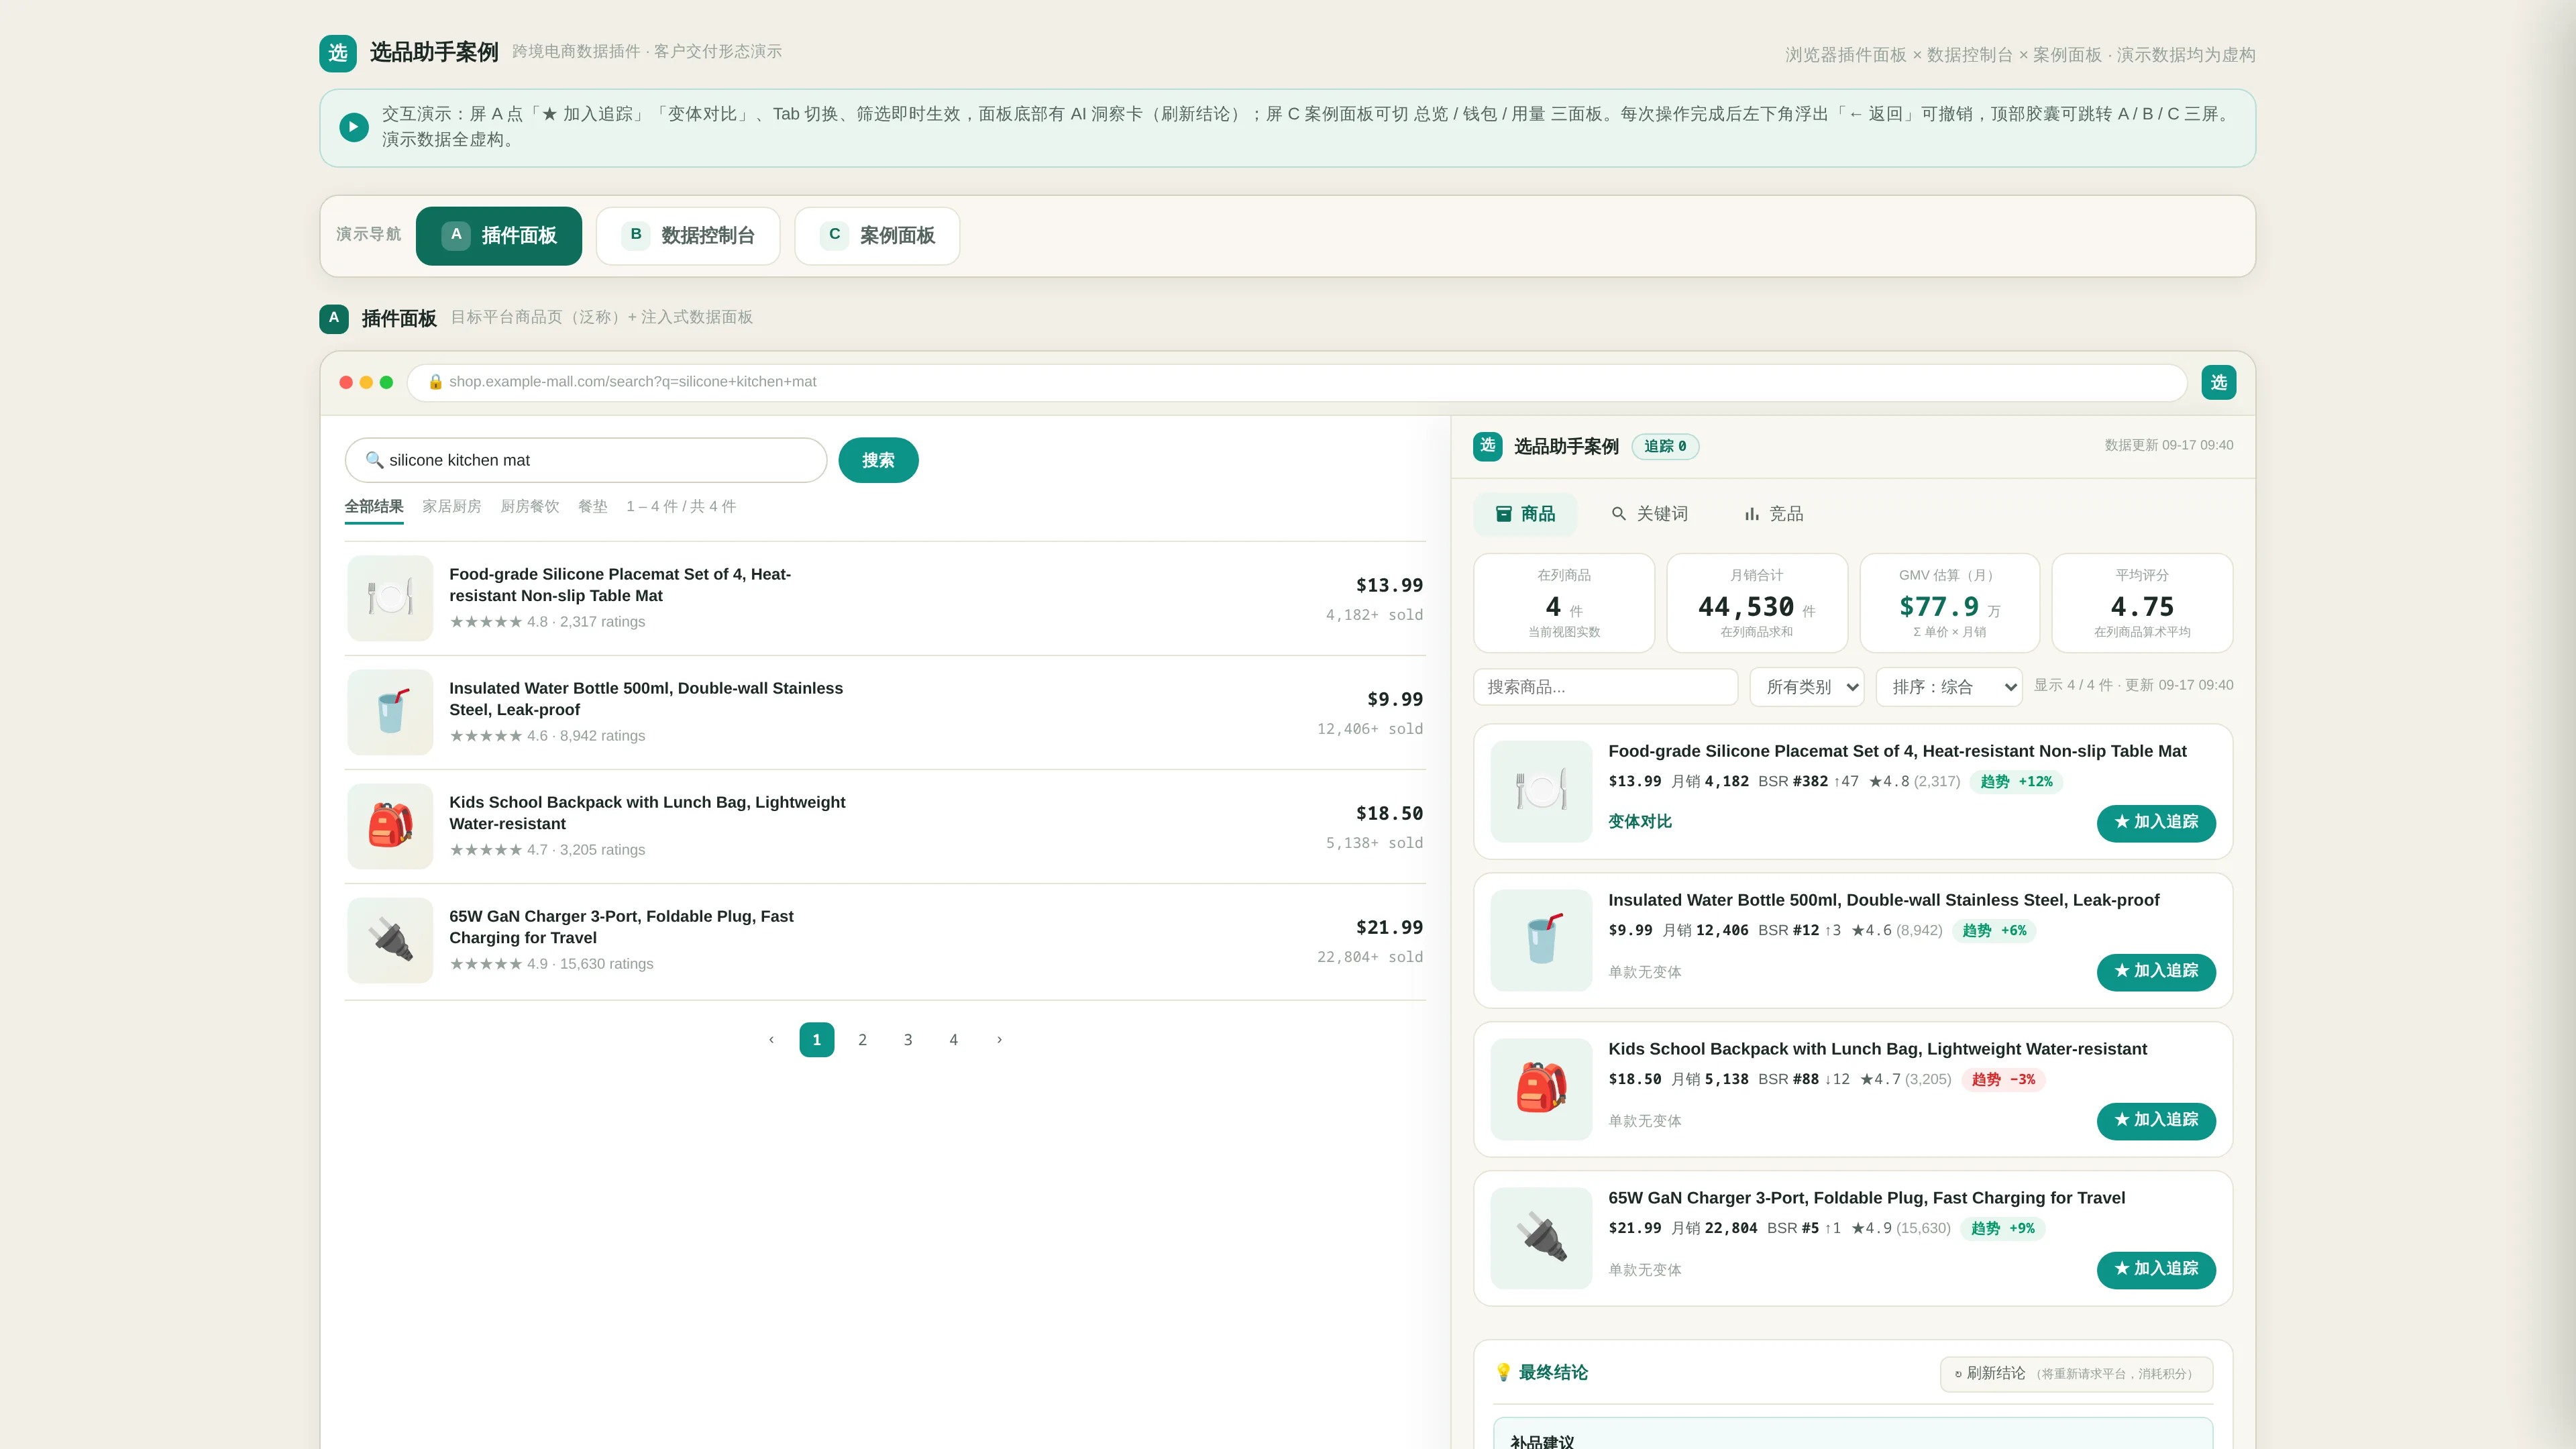The height and width of the screenshot is (1449, 2576).
Task: Click the lightbulb icon beside 最终结论
Action: pos(1503,1372)
